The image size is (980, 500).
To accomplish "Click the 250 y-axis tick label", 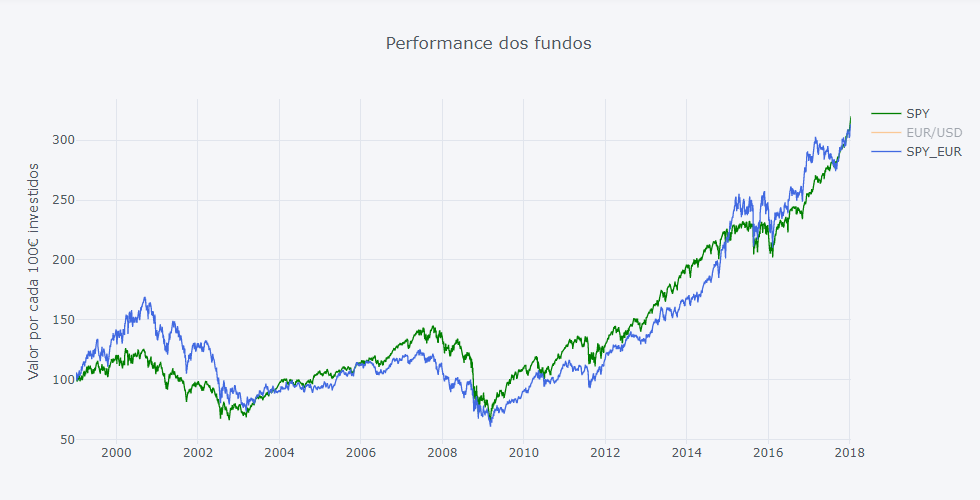I will click(63, 200).
